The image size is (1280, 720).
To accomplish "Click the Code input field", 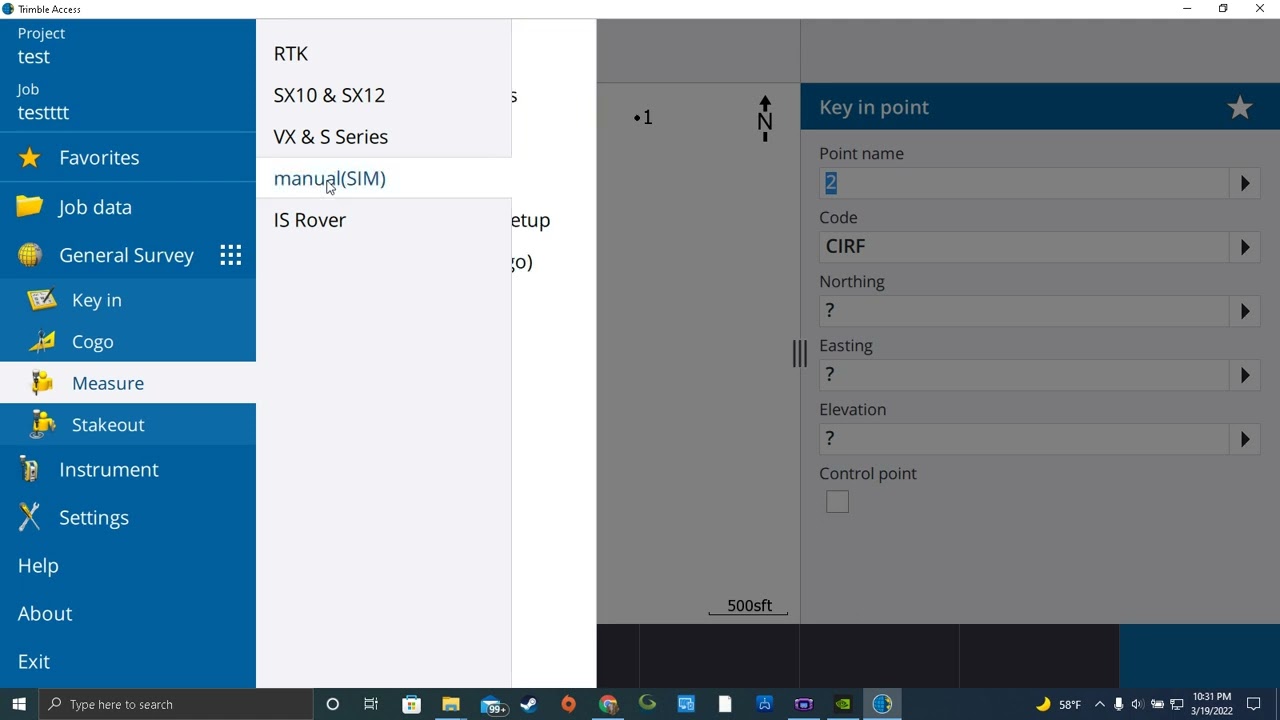I will click(1024, 247).
